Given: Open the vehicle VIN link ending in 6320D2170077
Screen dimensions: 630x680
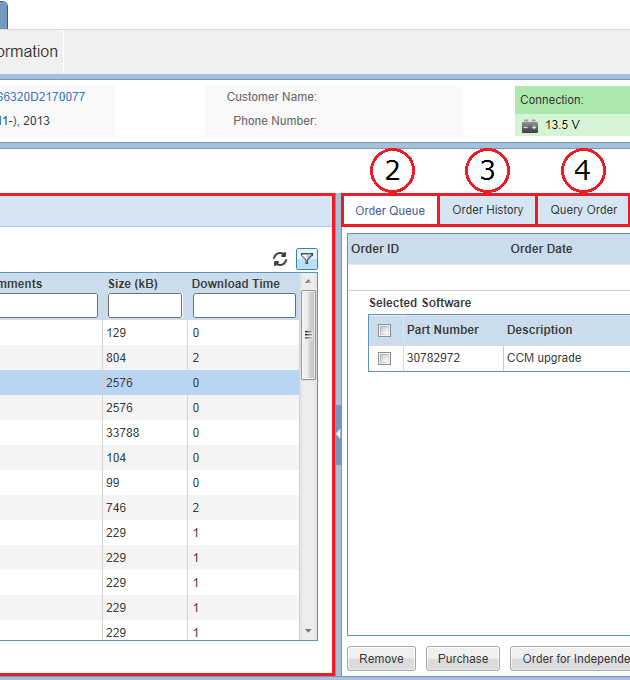Looking at the screenshot, I should (42, 97).
